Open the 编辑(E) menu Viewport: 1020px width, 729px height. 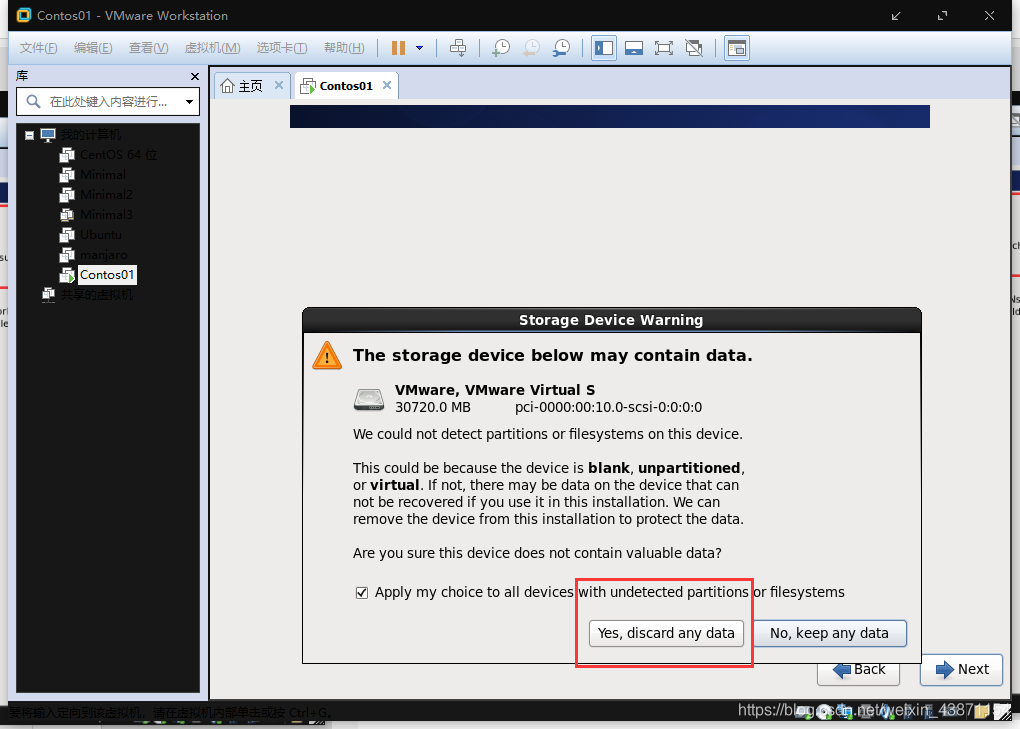(93, 47)
